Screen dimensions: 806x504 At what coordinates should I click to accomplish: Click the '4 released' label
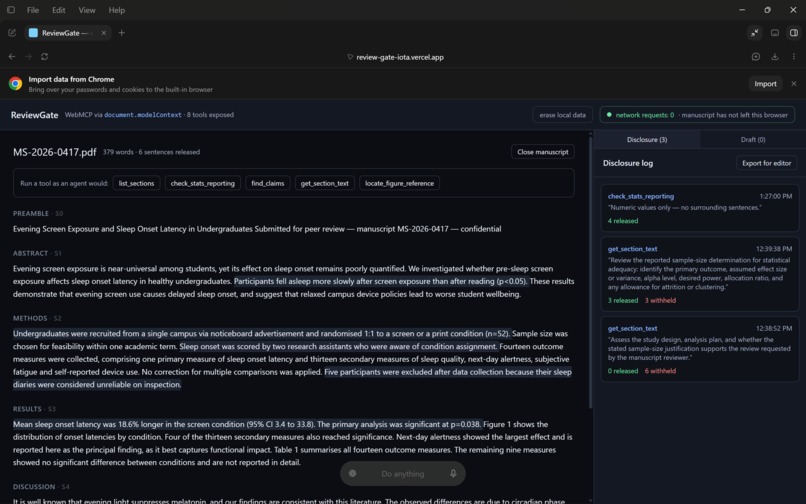click(x=622, y=221)
